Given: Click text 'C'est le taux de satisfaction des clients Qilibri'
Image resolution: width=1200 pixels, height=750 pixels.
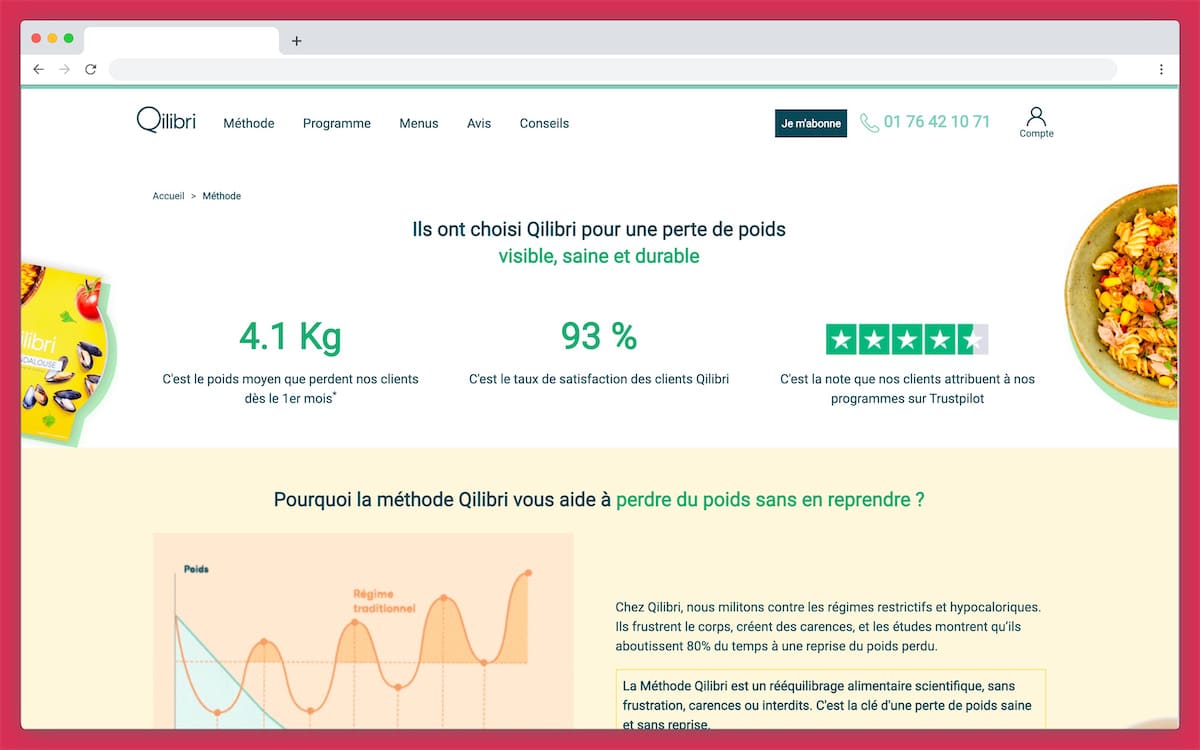Looking at the screenshot, I should (599, 379).
